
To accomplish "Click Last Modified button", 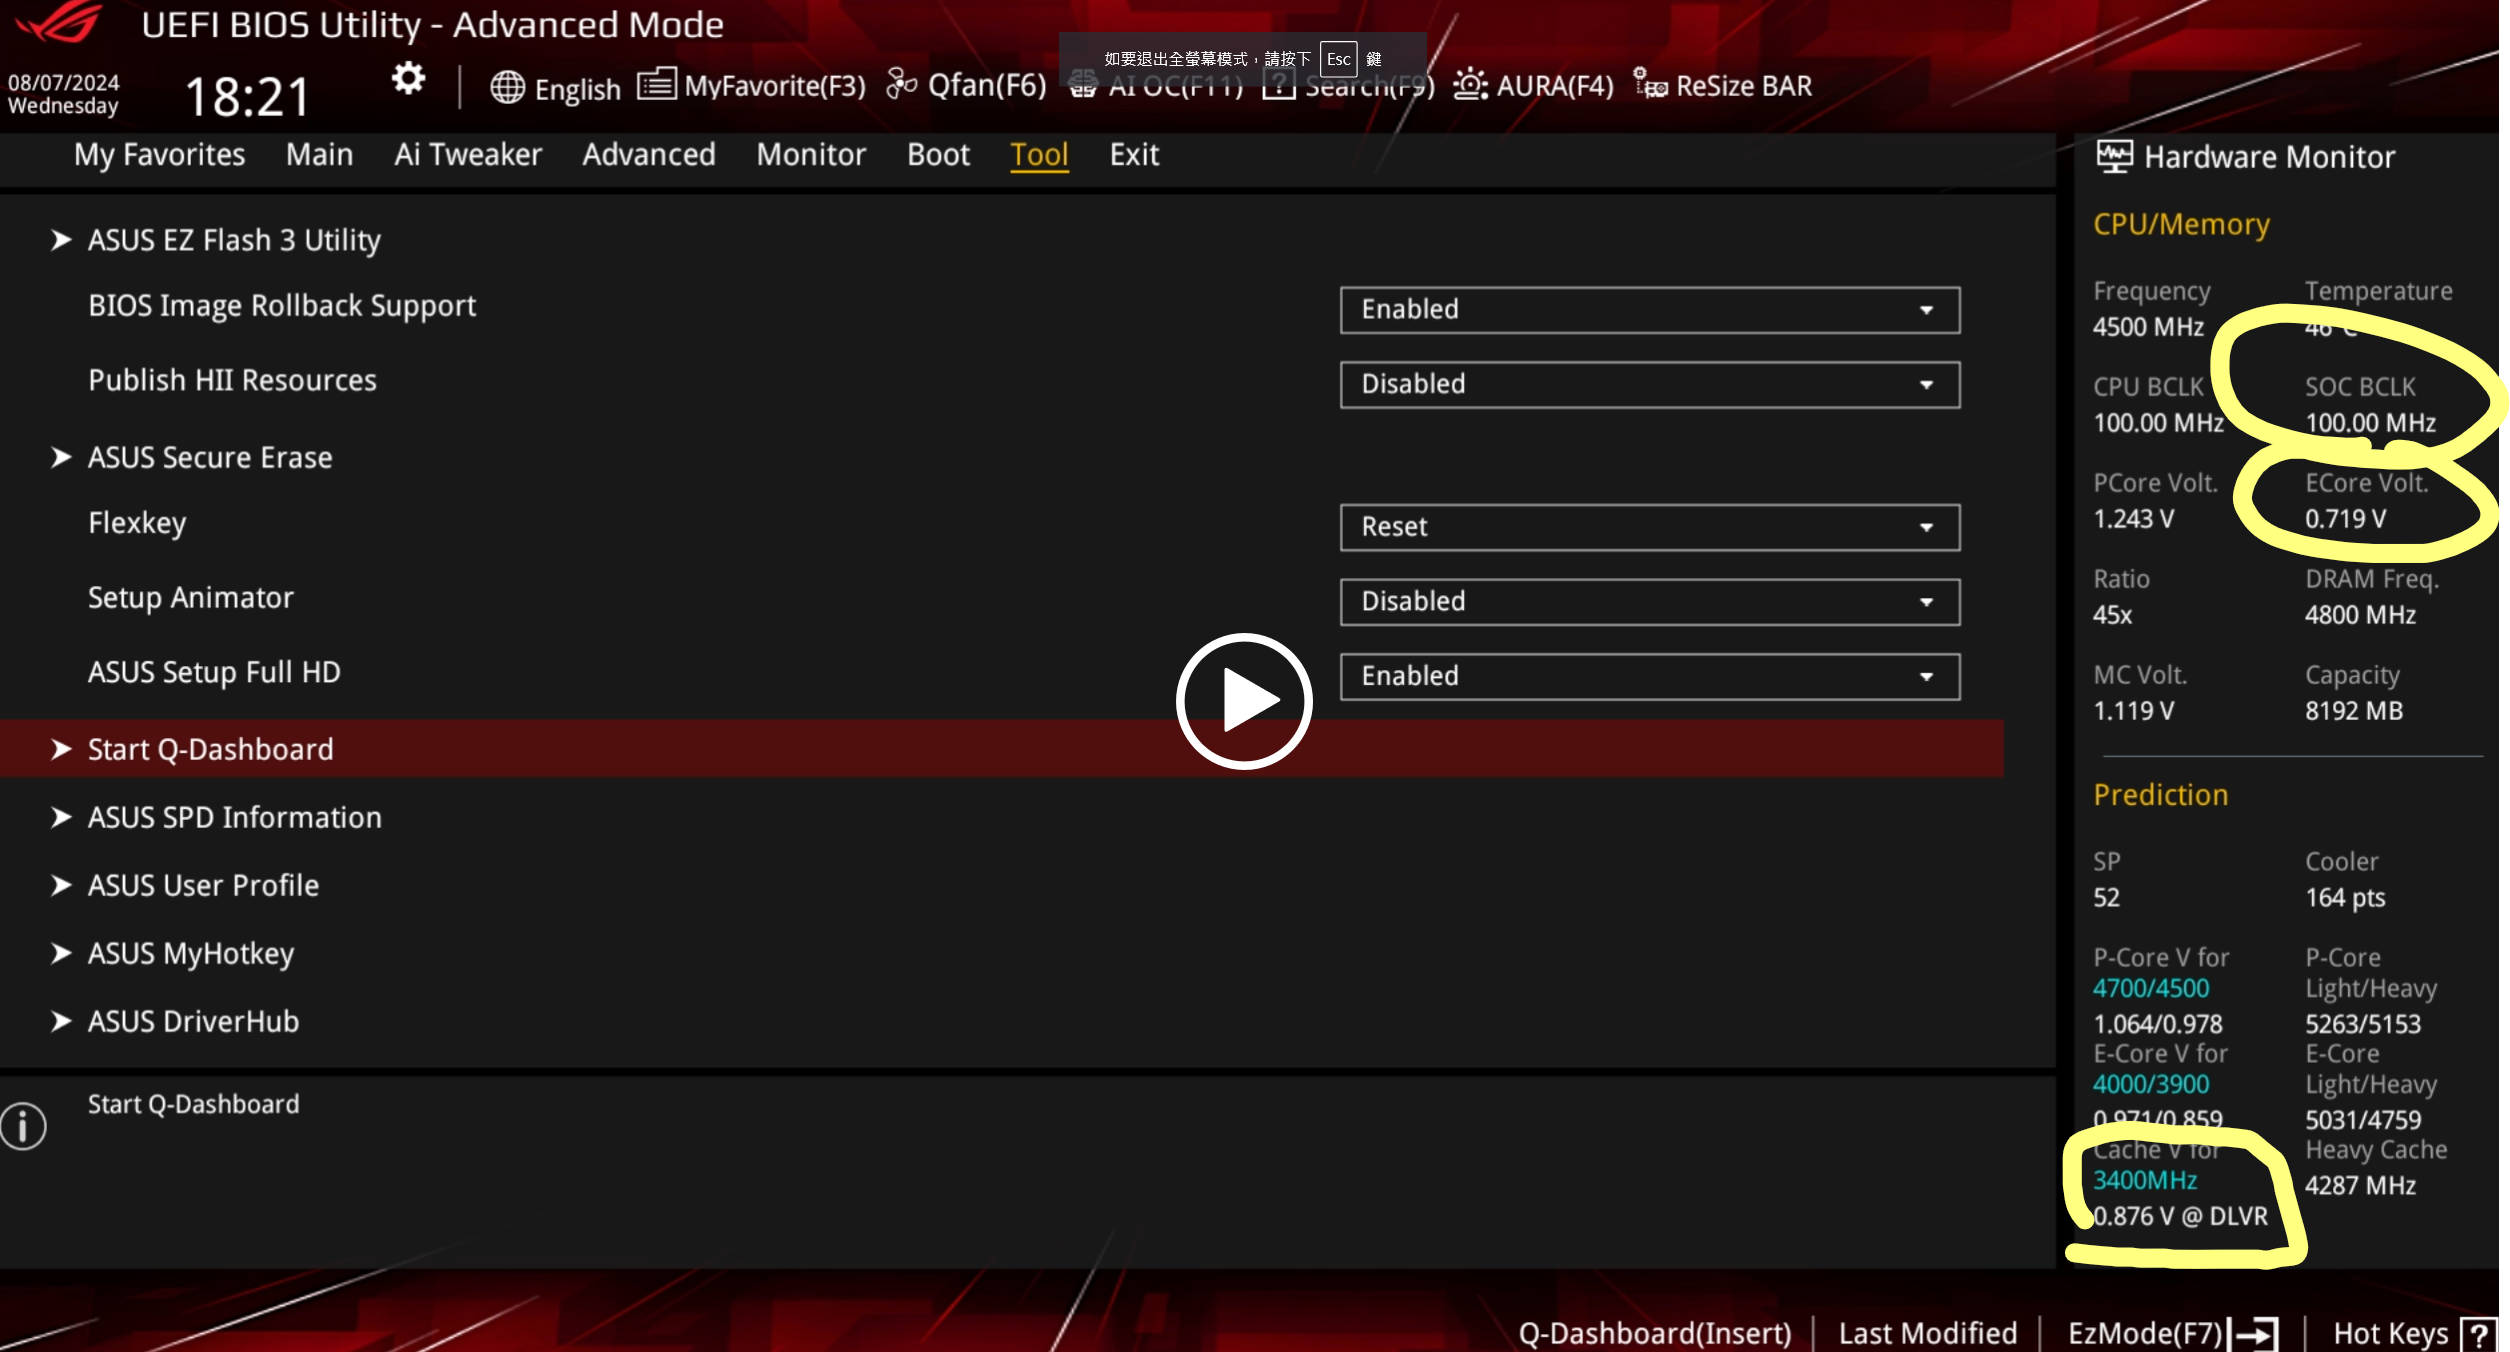I will 1927,1333.
